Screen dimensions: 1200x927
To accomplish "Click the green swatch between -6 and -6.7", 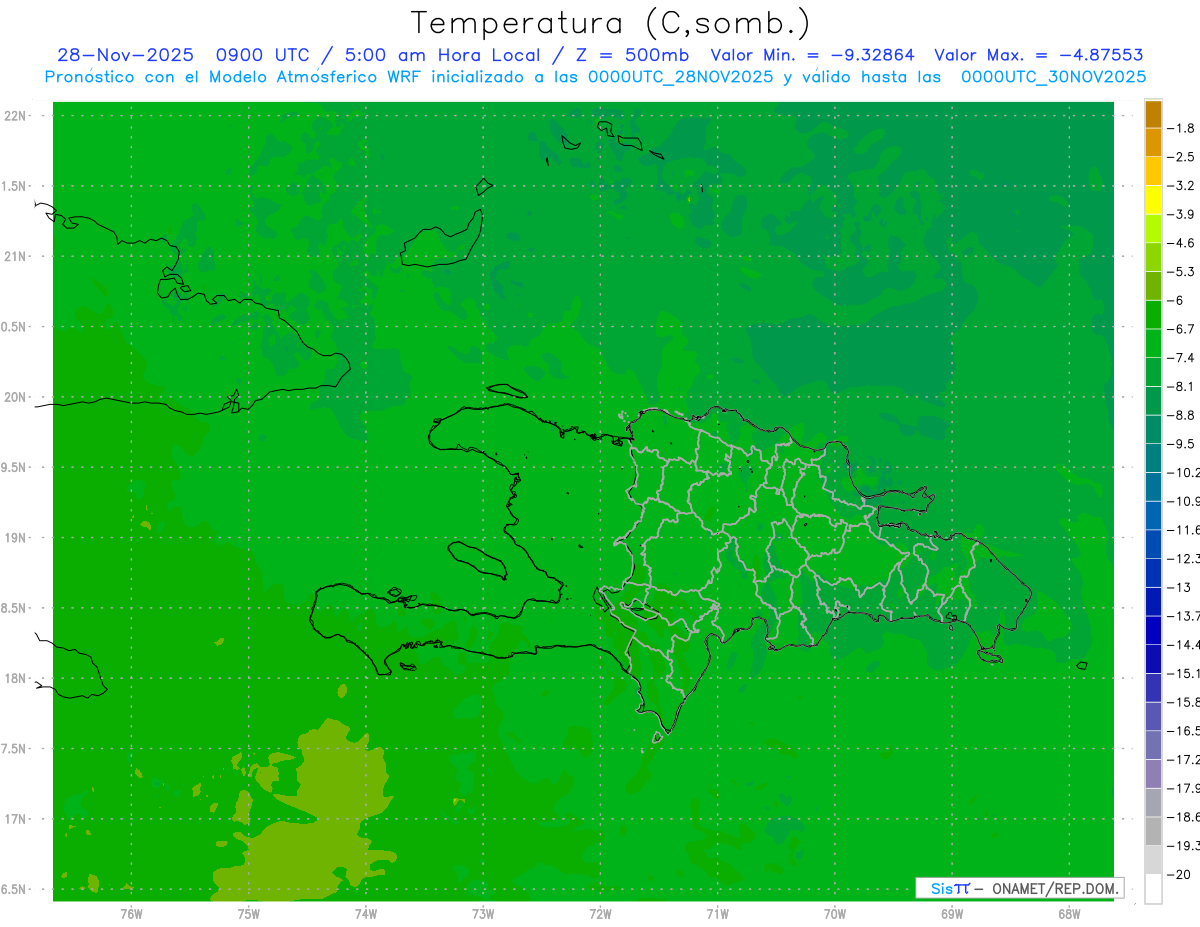I will coord(1153,314).
